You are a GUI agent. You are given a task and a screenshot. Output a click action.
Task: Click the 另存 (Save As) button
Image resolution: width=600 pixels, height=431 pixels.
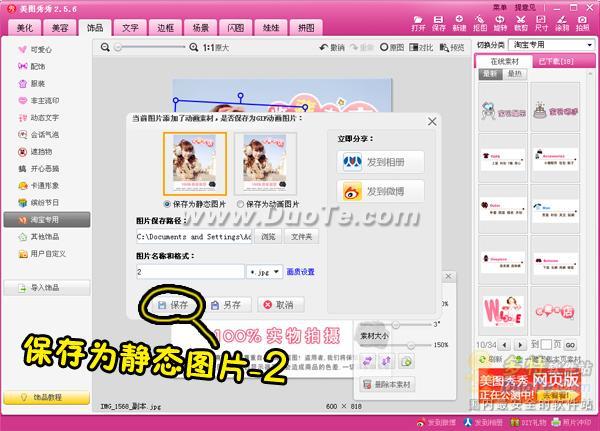coord(224,305)
